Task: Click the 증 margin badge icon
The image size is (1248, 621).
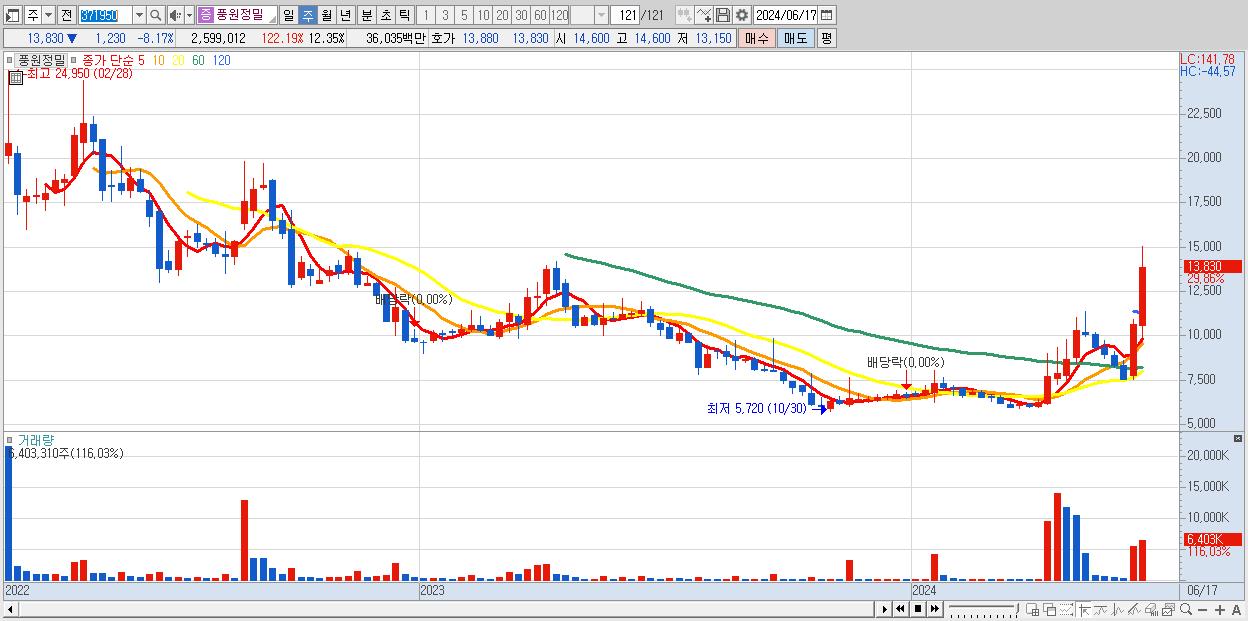Action: pos(205,16)
